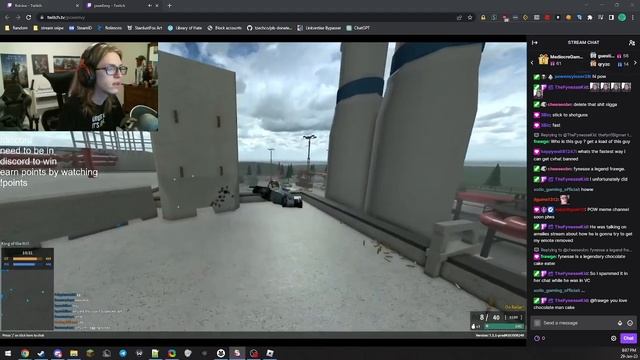Open the Block accounts bookmark
Image resolution: width=640 pixels, height=360 pixels.
point(224,28)
